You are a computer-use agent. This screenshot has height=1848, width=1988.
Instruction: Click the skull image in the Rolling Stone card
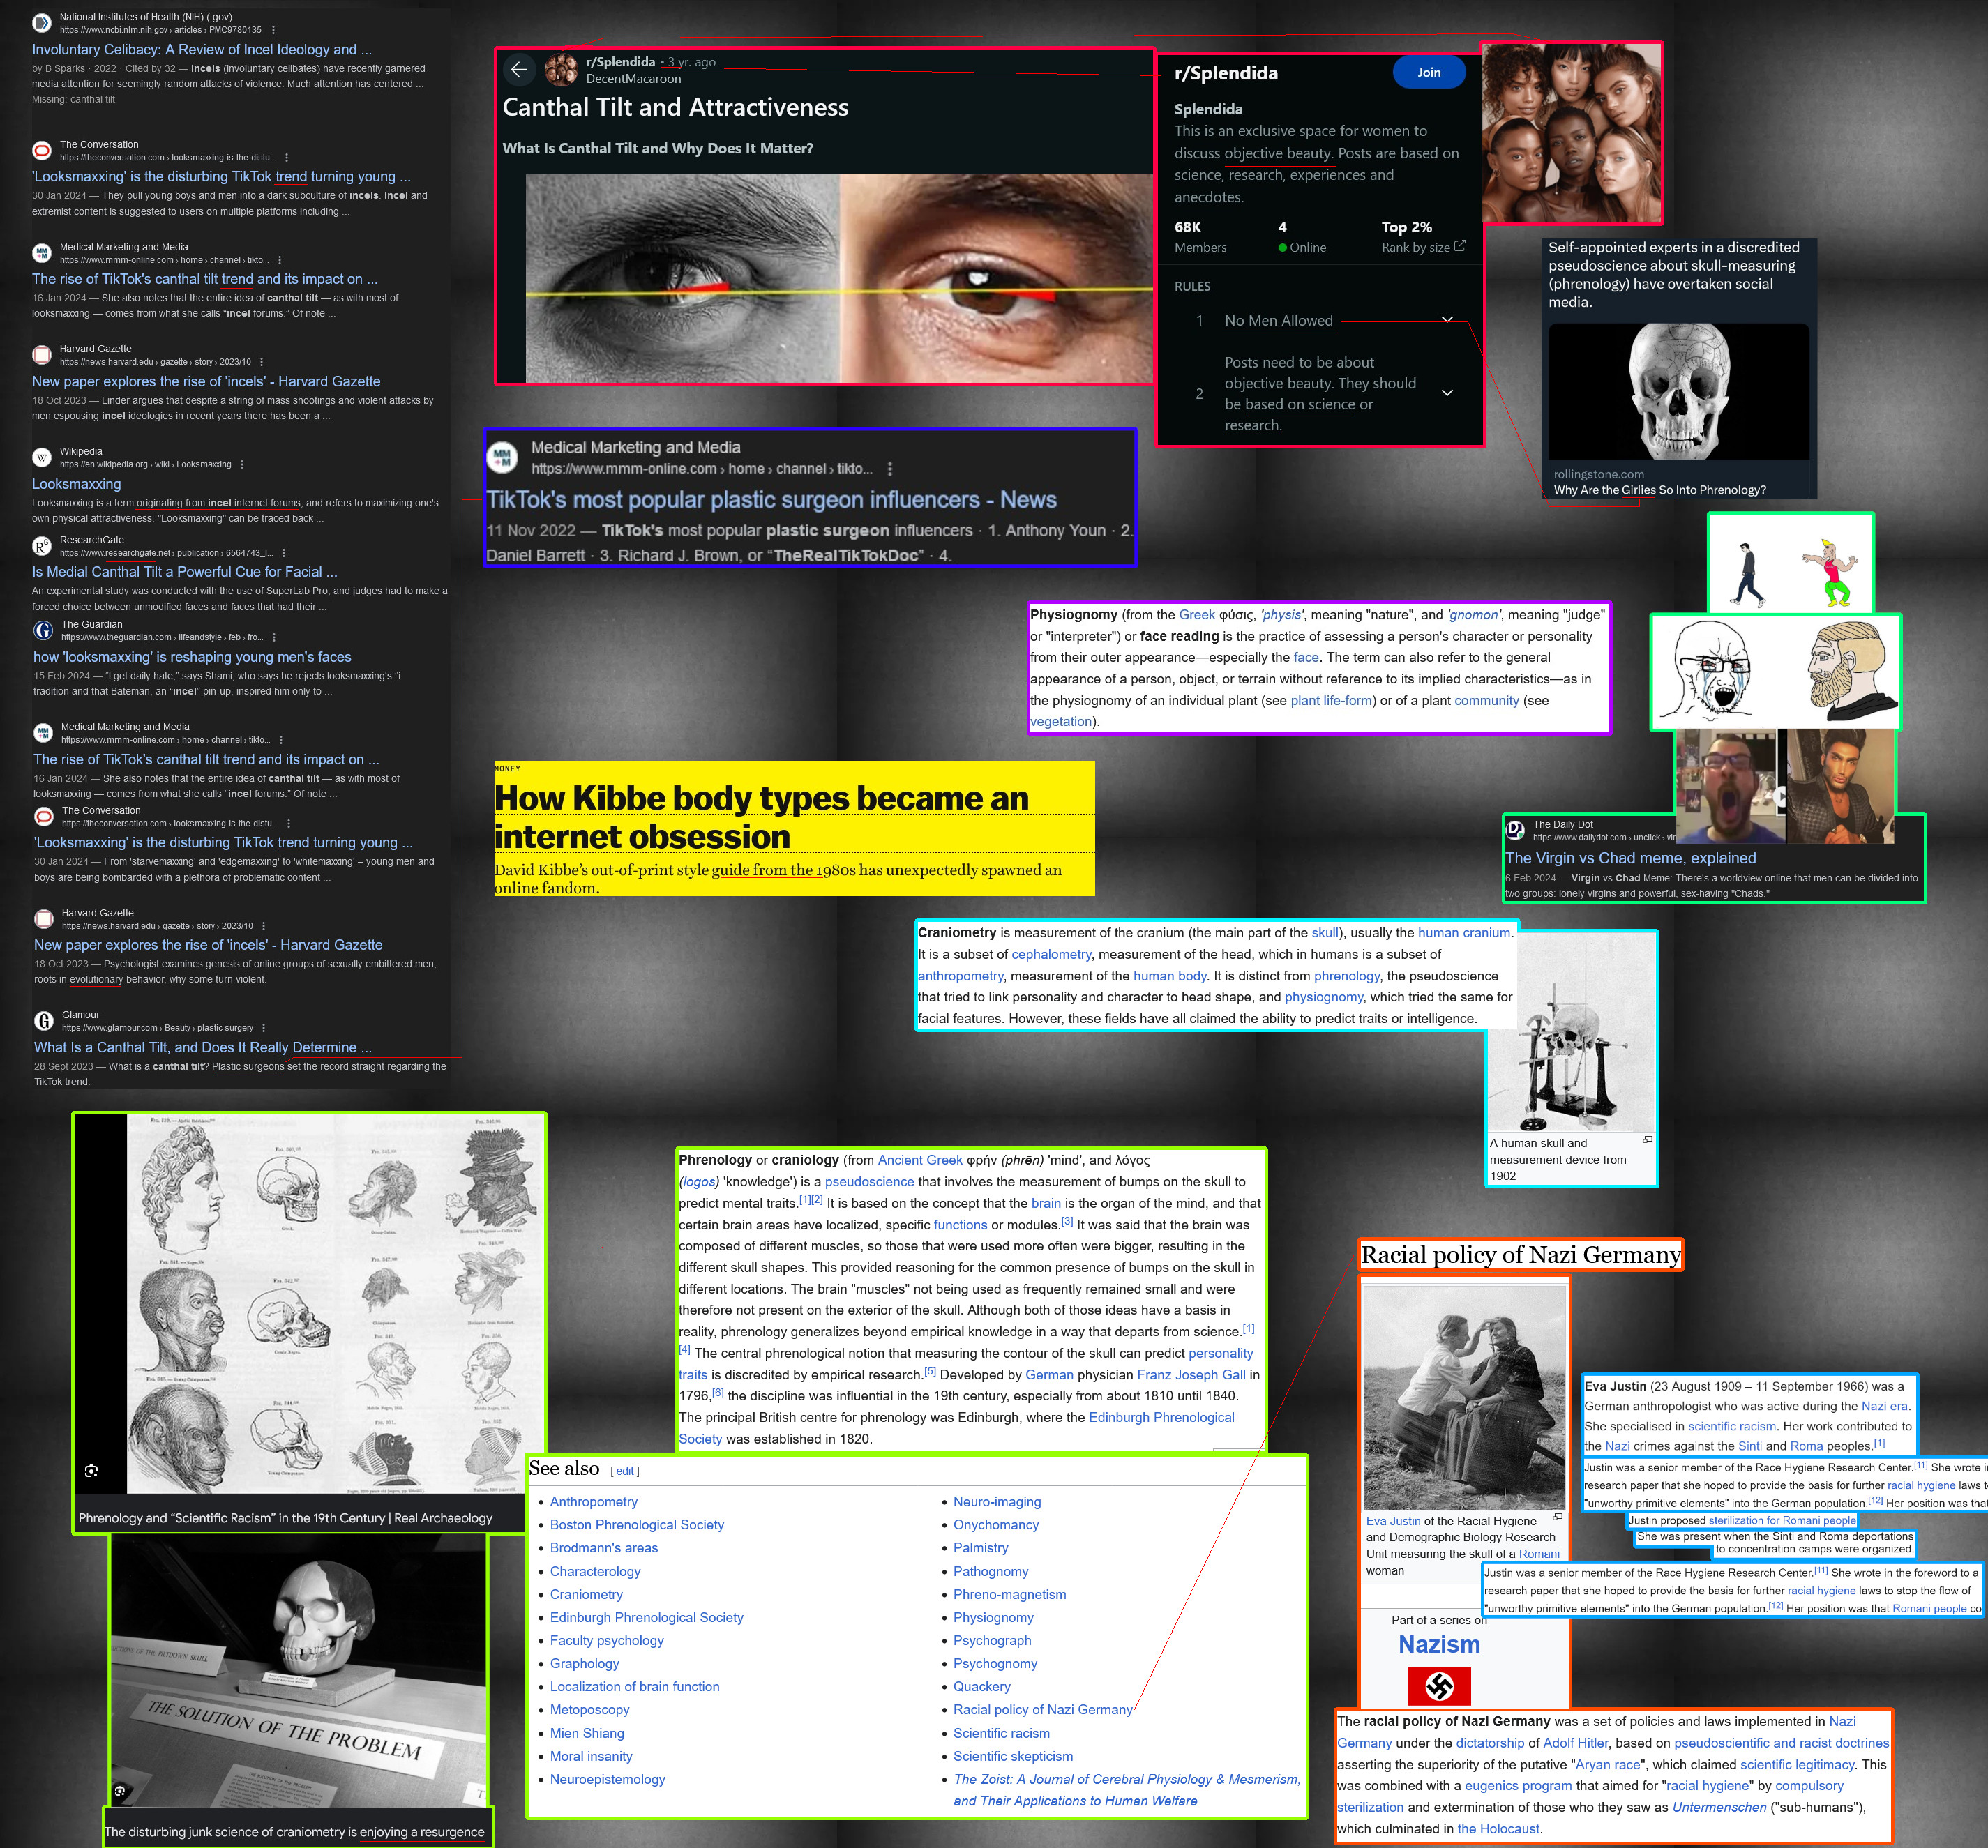[1678, 390]
